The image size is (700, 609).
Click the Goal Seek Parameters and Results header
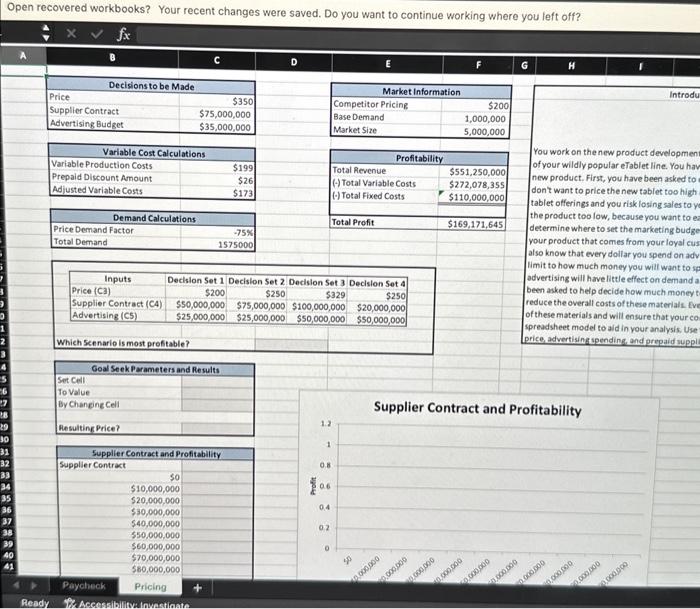(x=155, y=370)
